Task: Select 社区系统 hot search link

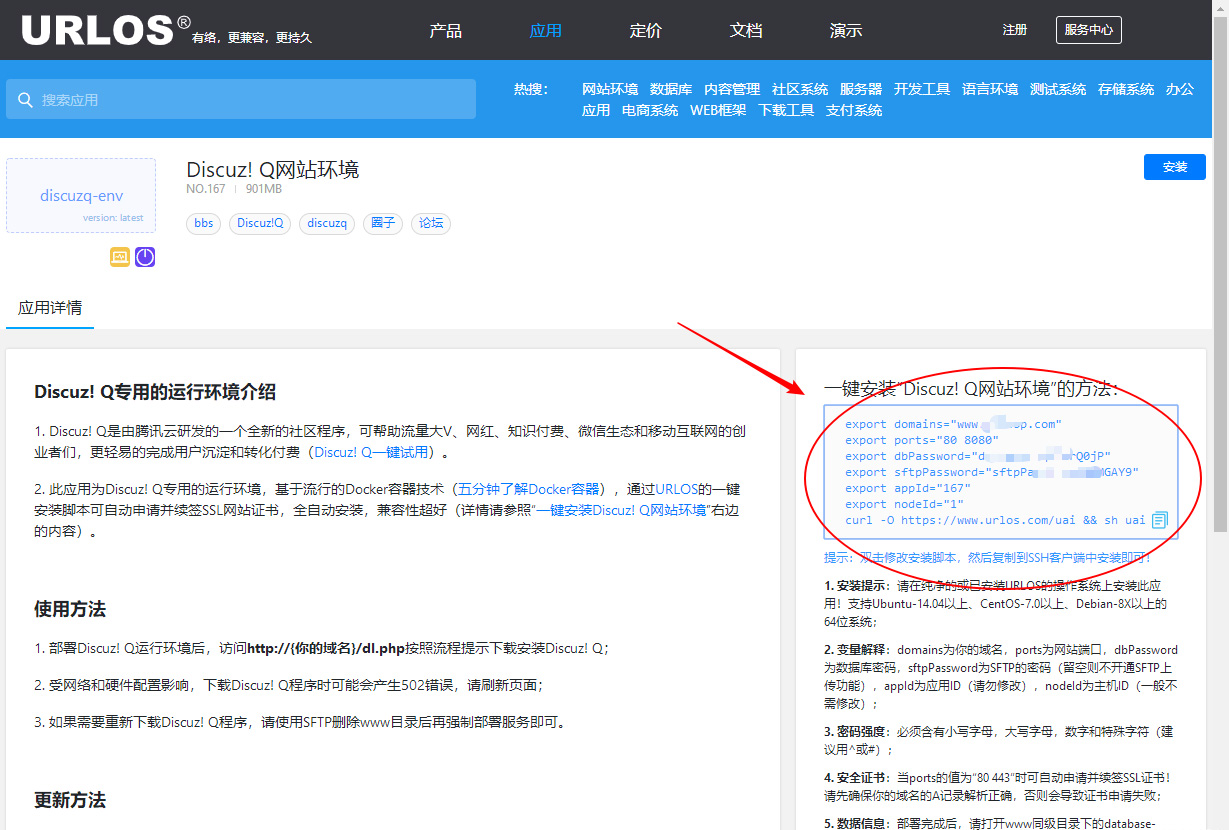Action: (800, 89)
